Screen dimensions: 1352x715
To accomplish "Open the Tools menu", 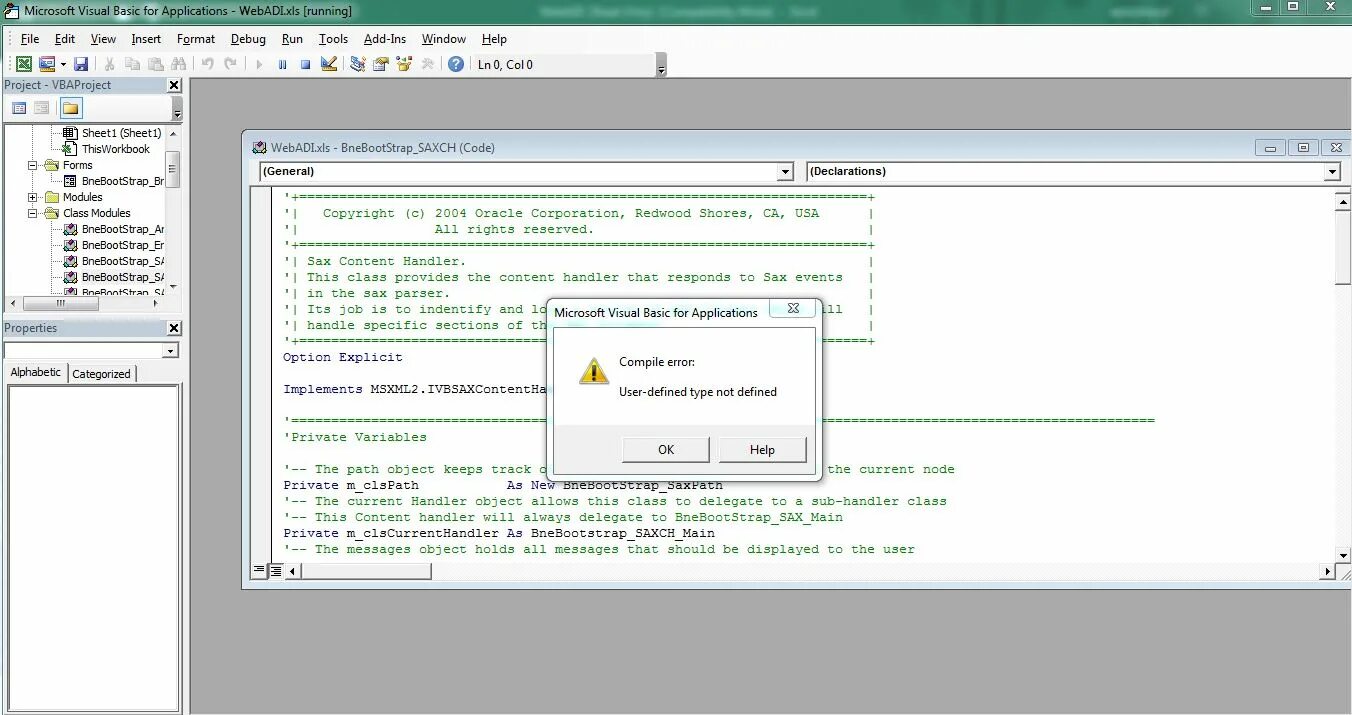I will point(333,39).
